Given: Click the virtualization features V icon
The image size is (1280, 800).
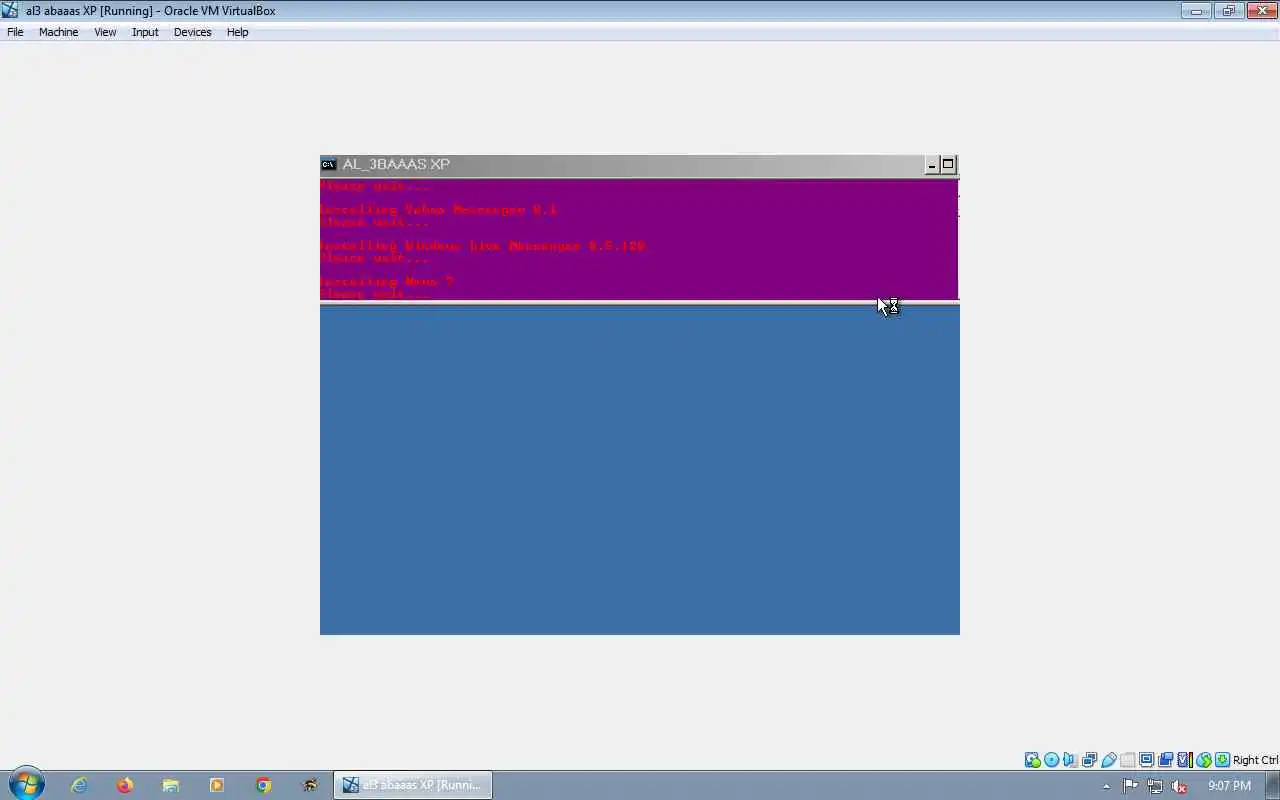Looking at the screenshot, I should click(x=1184, y=760).
